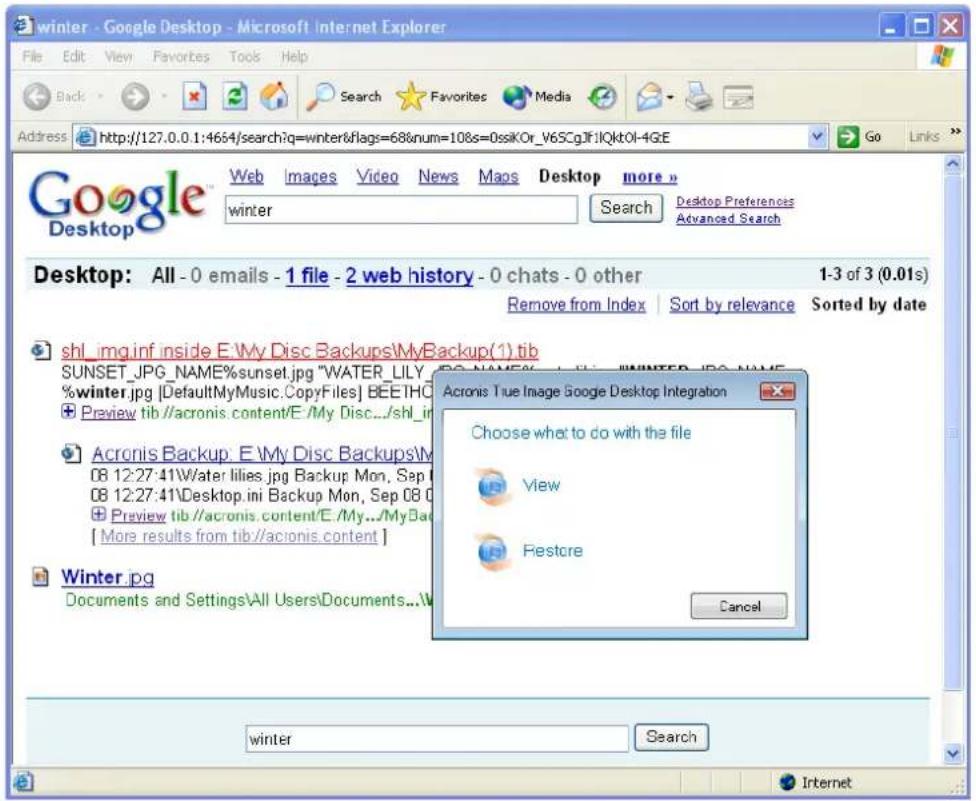Open the Favorites menu

coord(181,57)
